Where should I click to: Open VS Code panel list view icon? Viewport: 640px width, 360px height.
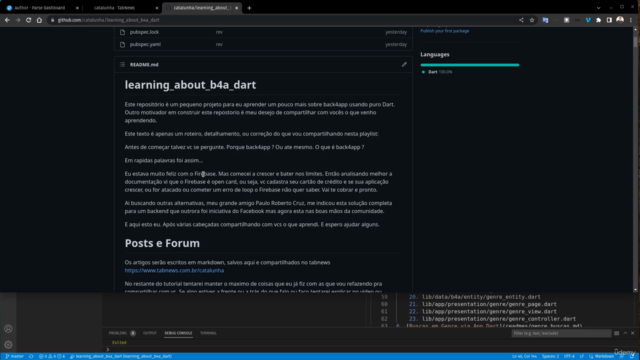[616, 333]
